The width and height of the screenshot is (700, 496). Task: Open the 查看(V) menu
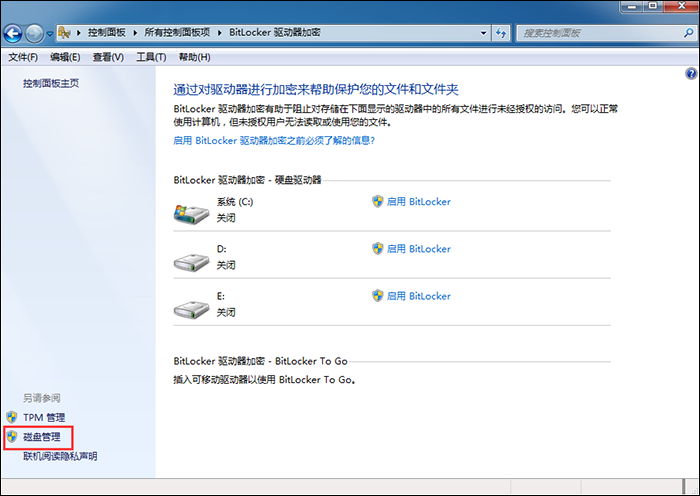[108, 57]
